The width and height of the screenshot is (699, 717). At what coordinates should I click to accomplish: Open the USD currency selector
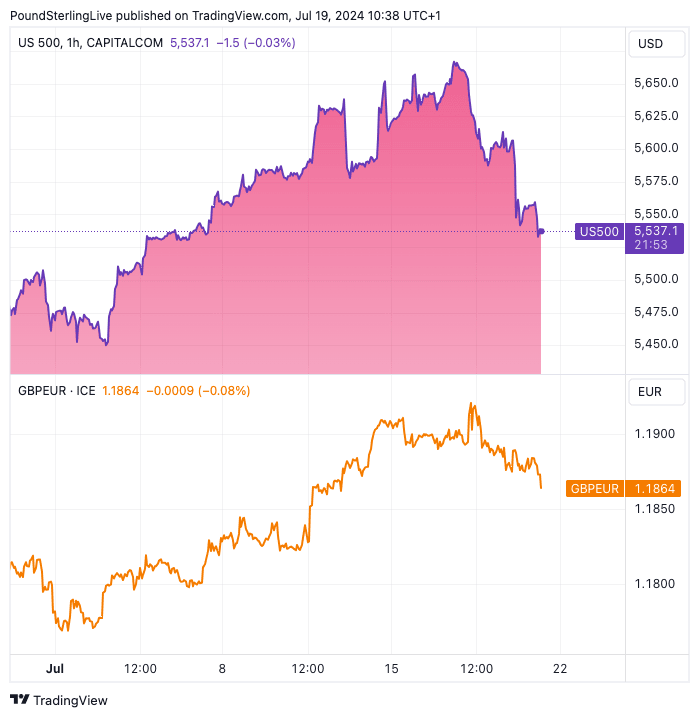[x=650, y=44]
